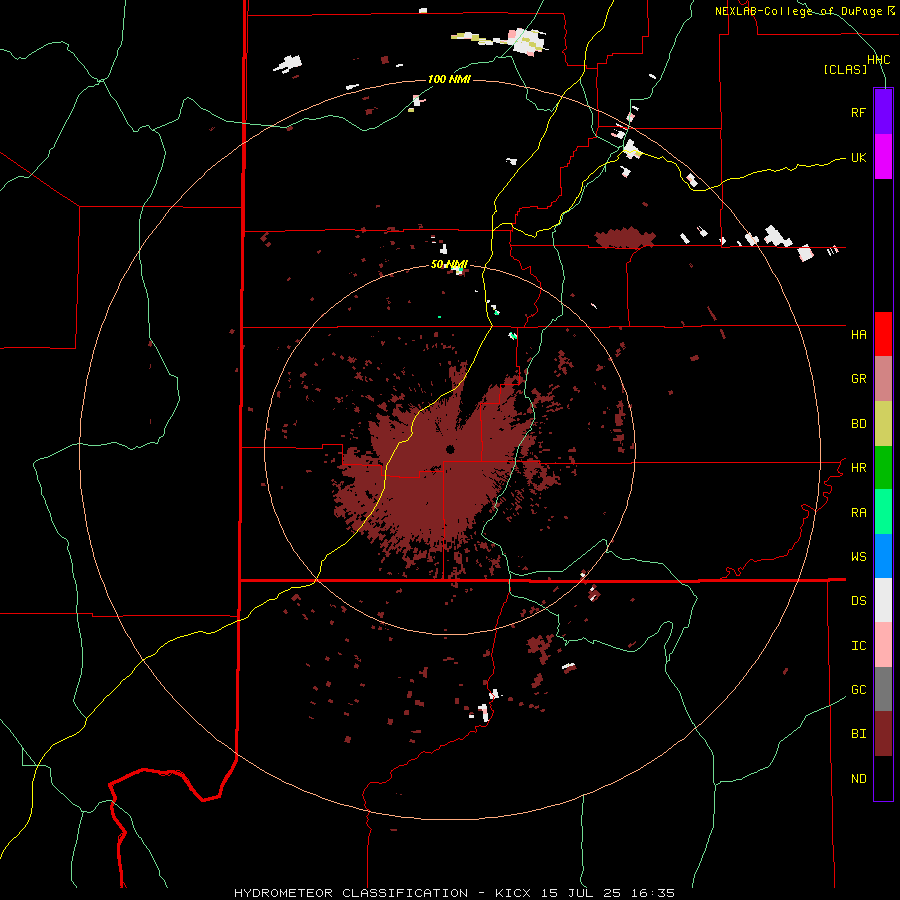The height and width of the screenshot is (900, 900).
Task: Click the BI brown legend swatch
Action: pyautogui.click(x=883, y=734)
